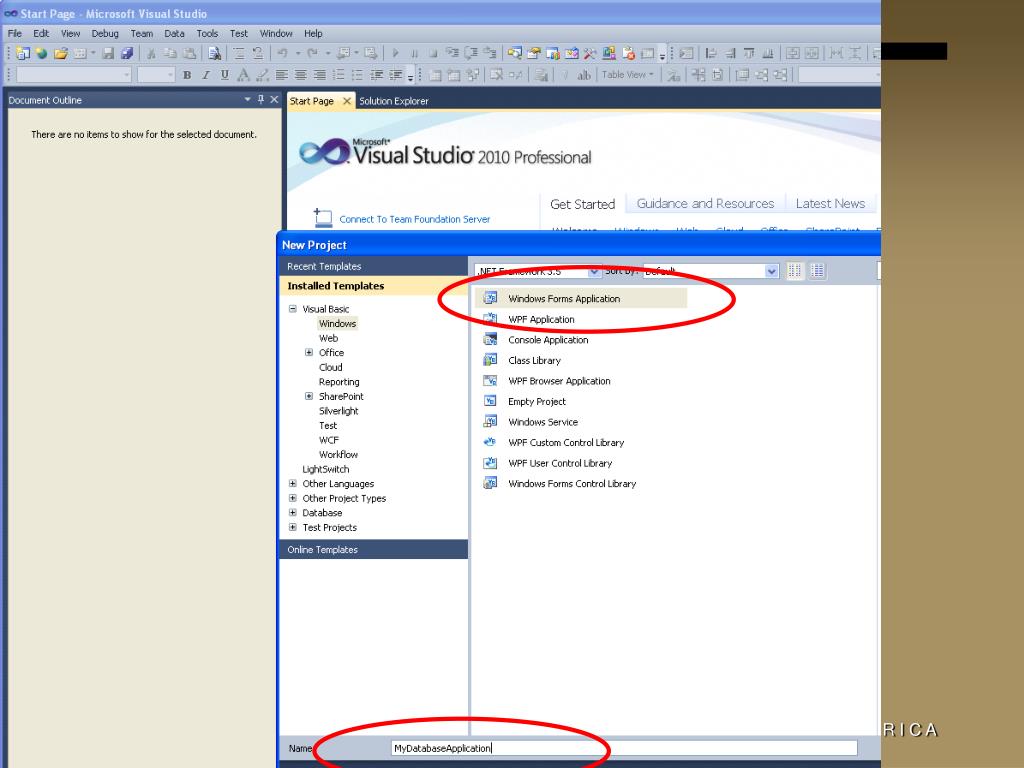Image resolution: width=1024 pixels, height=768 pixels.
Task: Open the Debug menu
Action: (104, 33)
